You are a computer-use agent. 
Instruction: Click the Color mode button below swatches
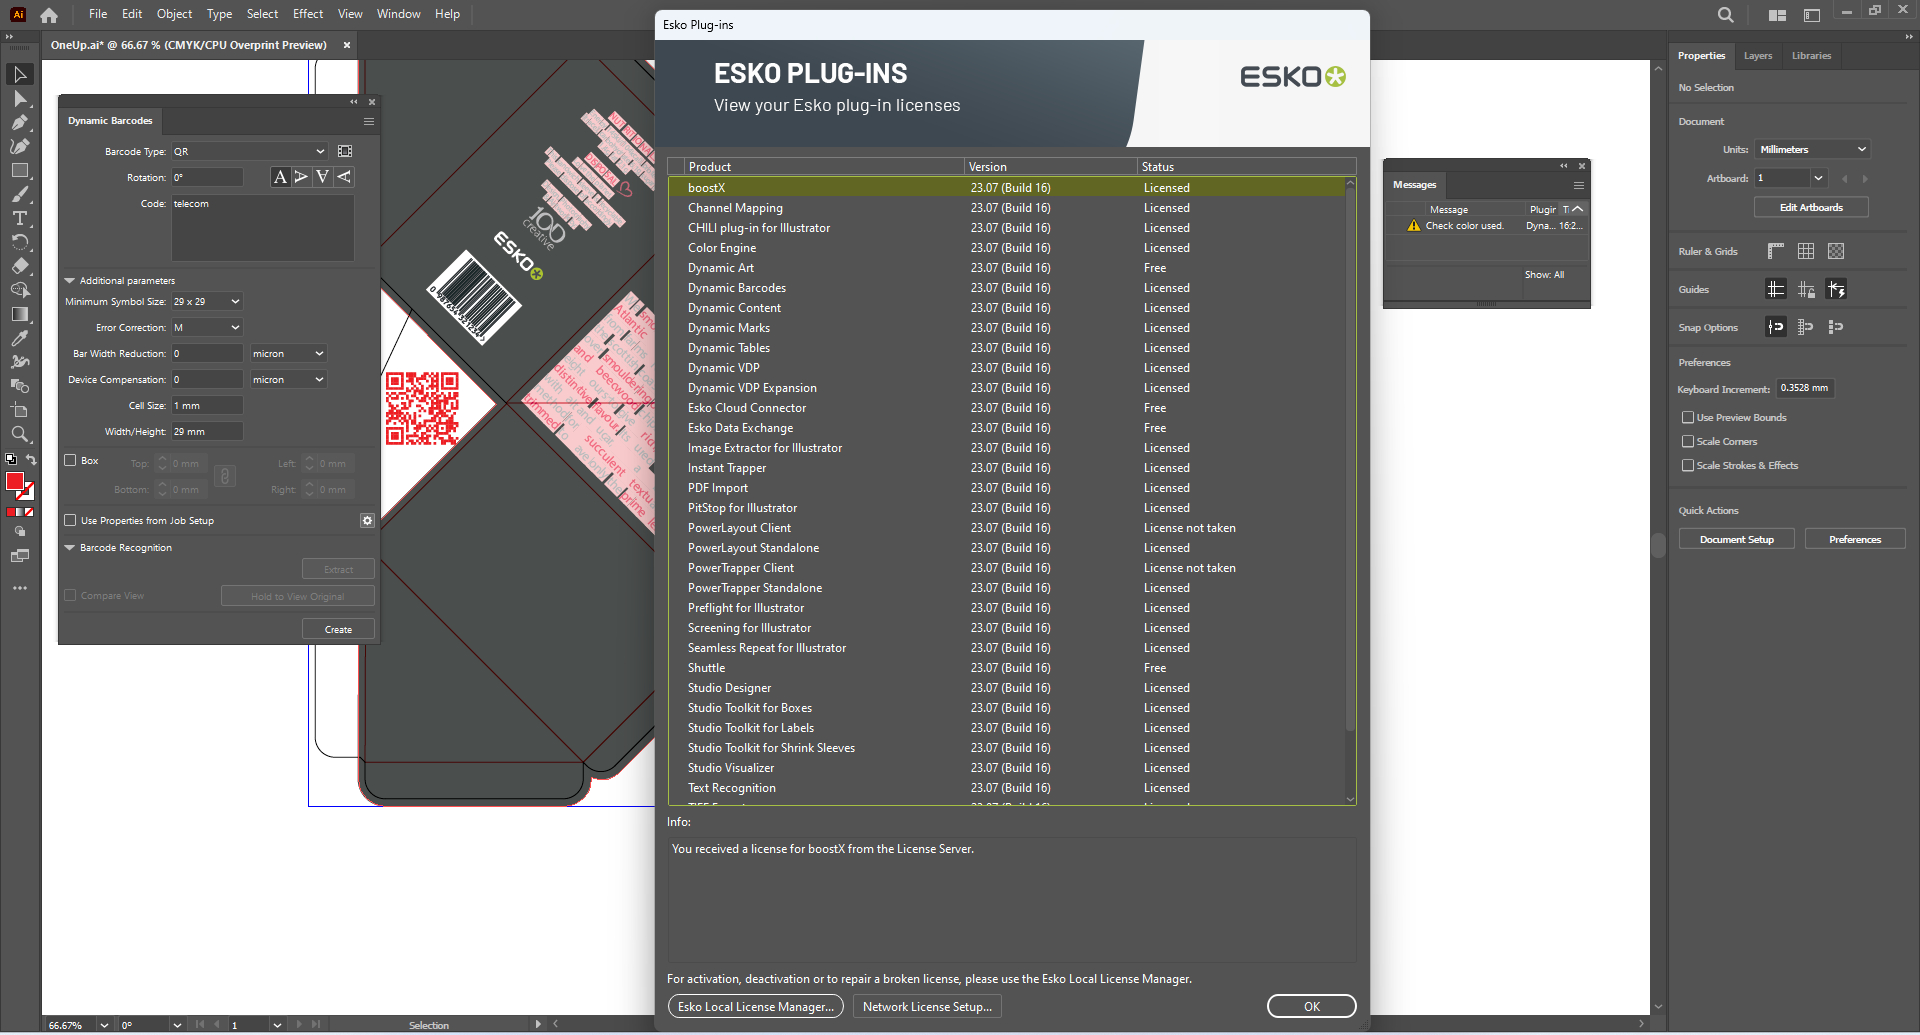click(x=12, y=512)
